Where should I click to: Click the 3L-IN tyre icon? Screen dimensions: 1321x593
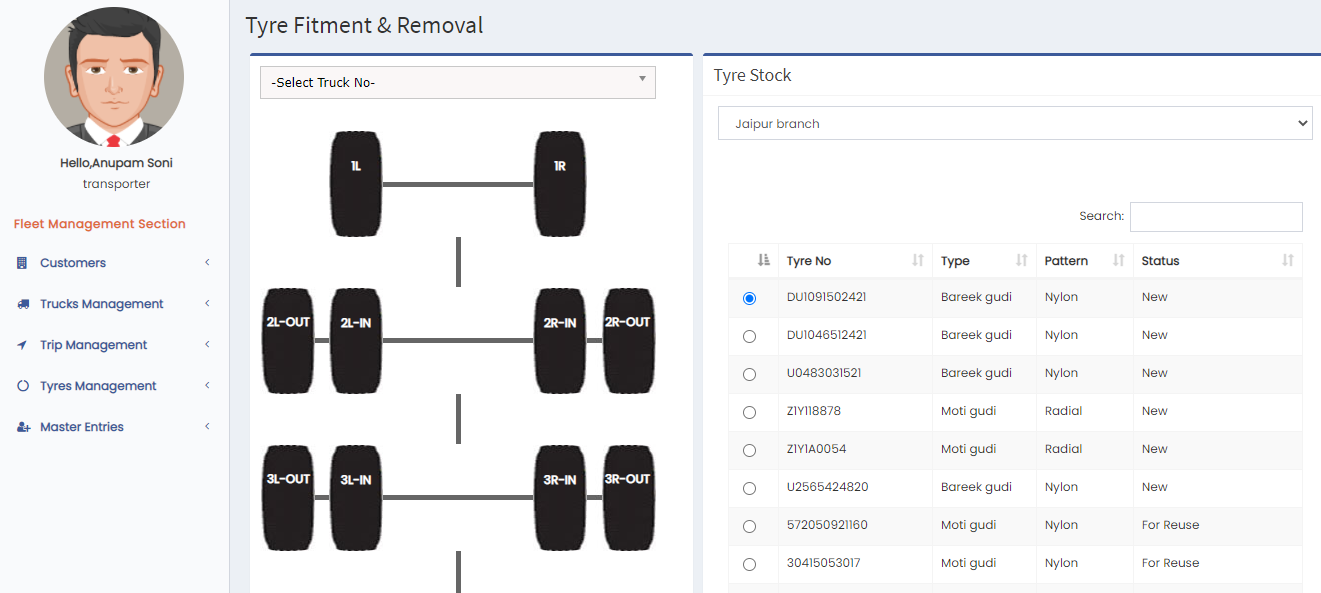click(356, 498)
